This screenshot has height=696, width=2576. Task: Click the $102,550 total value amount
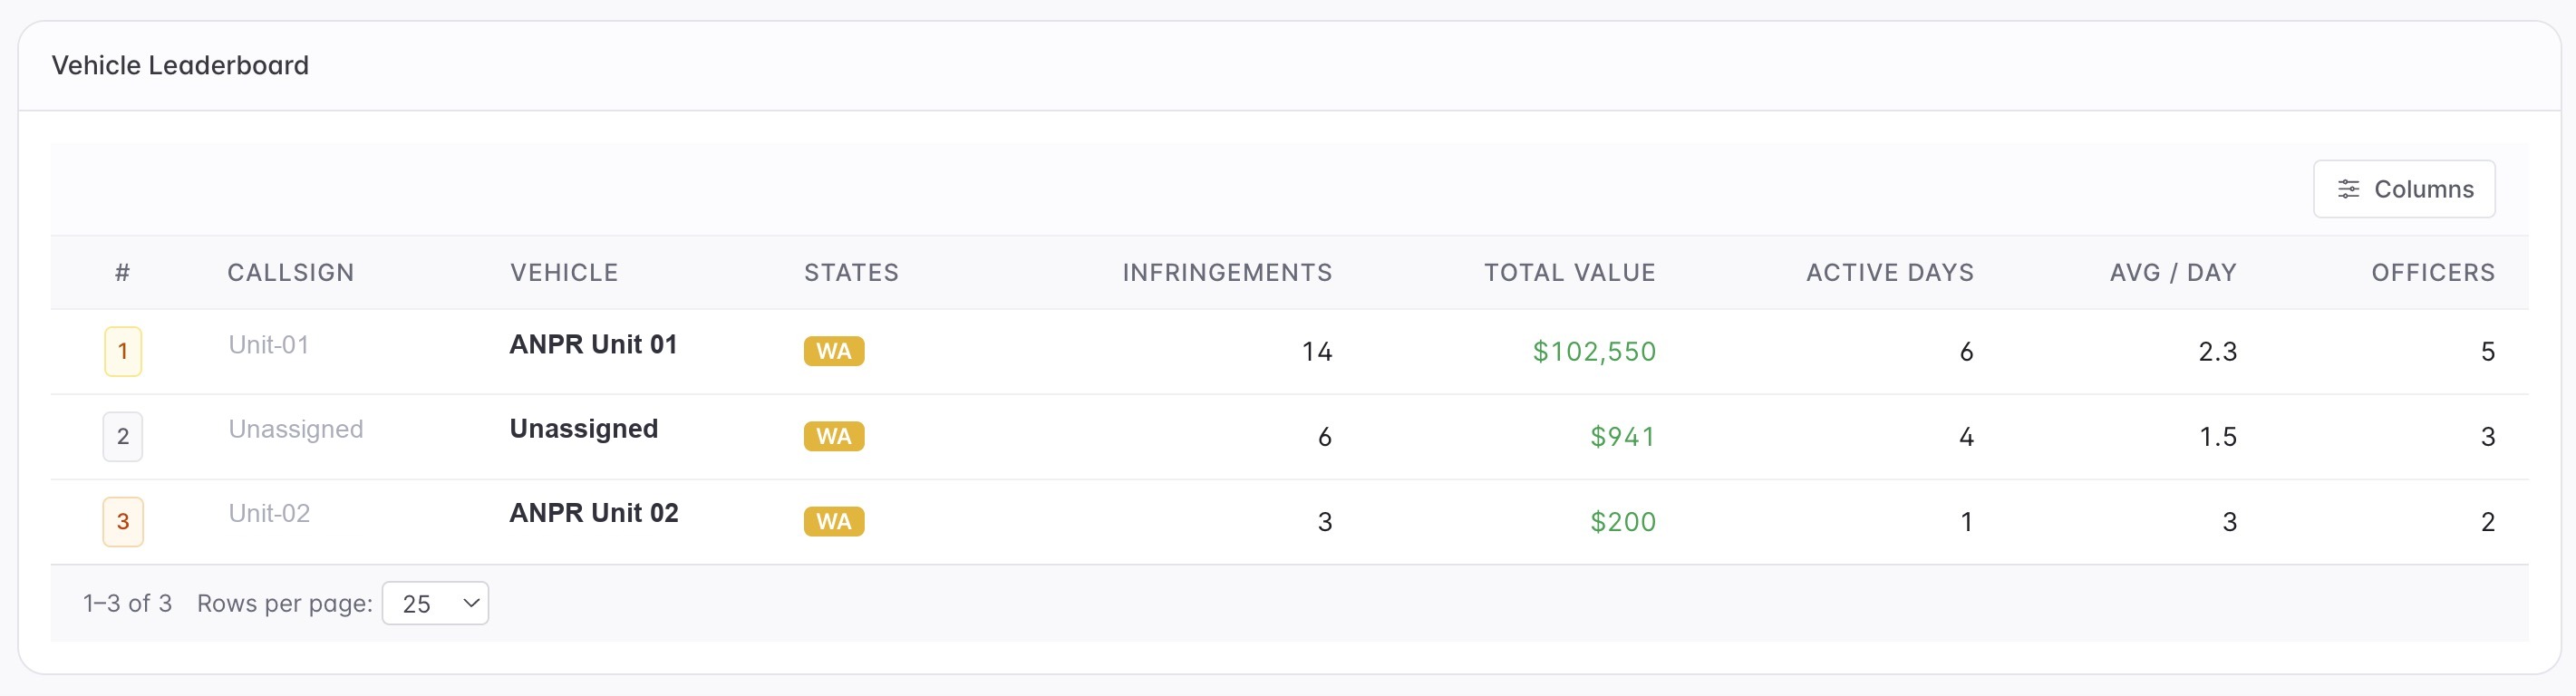pyautogui.click(x=1594, y=351)
